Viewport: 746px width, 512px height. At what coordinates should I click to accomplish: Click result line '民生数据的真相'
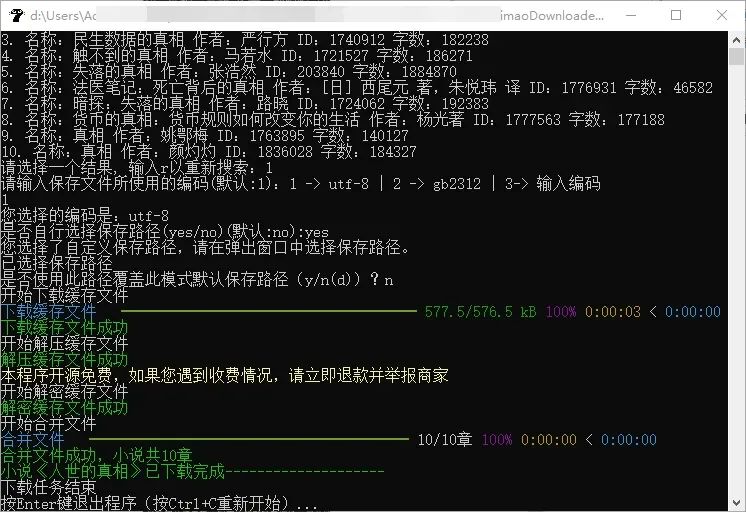coord(245,39)
